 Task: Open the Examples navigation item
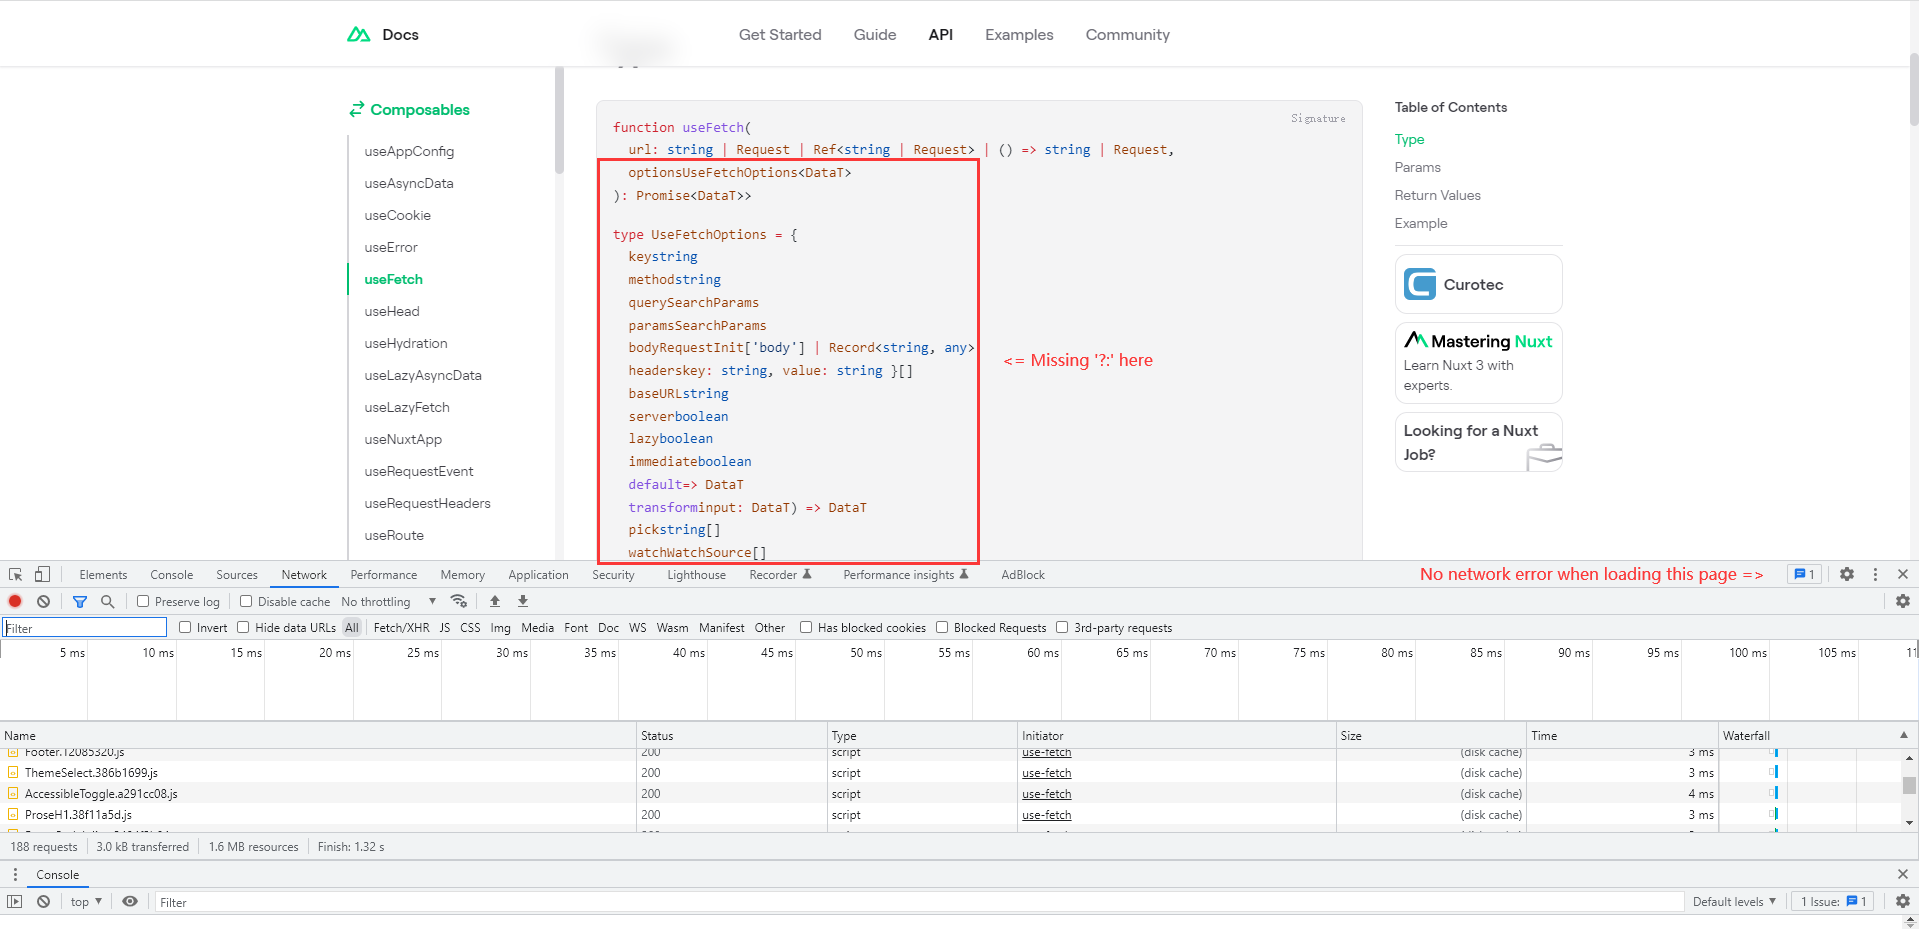coord(1018,34)
